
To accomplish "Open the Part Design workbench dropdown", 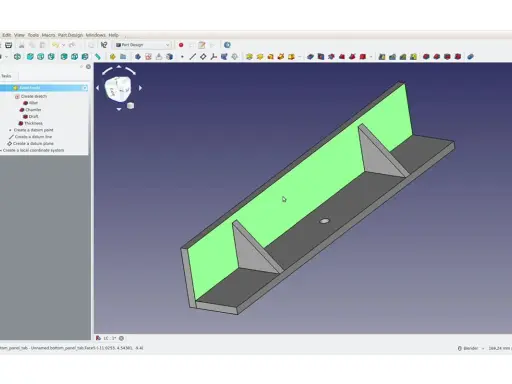I will (x=143, y=45).
